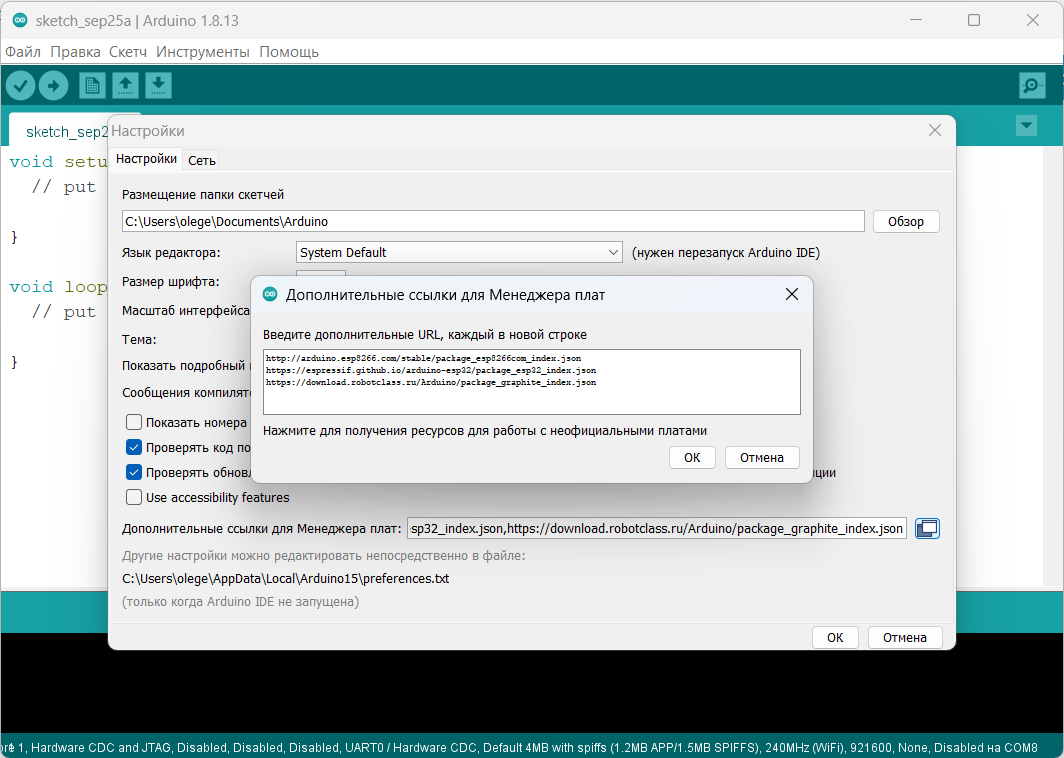Click the New sketch document icon

click(x=92, y=86)
